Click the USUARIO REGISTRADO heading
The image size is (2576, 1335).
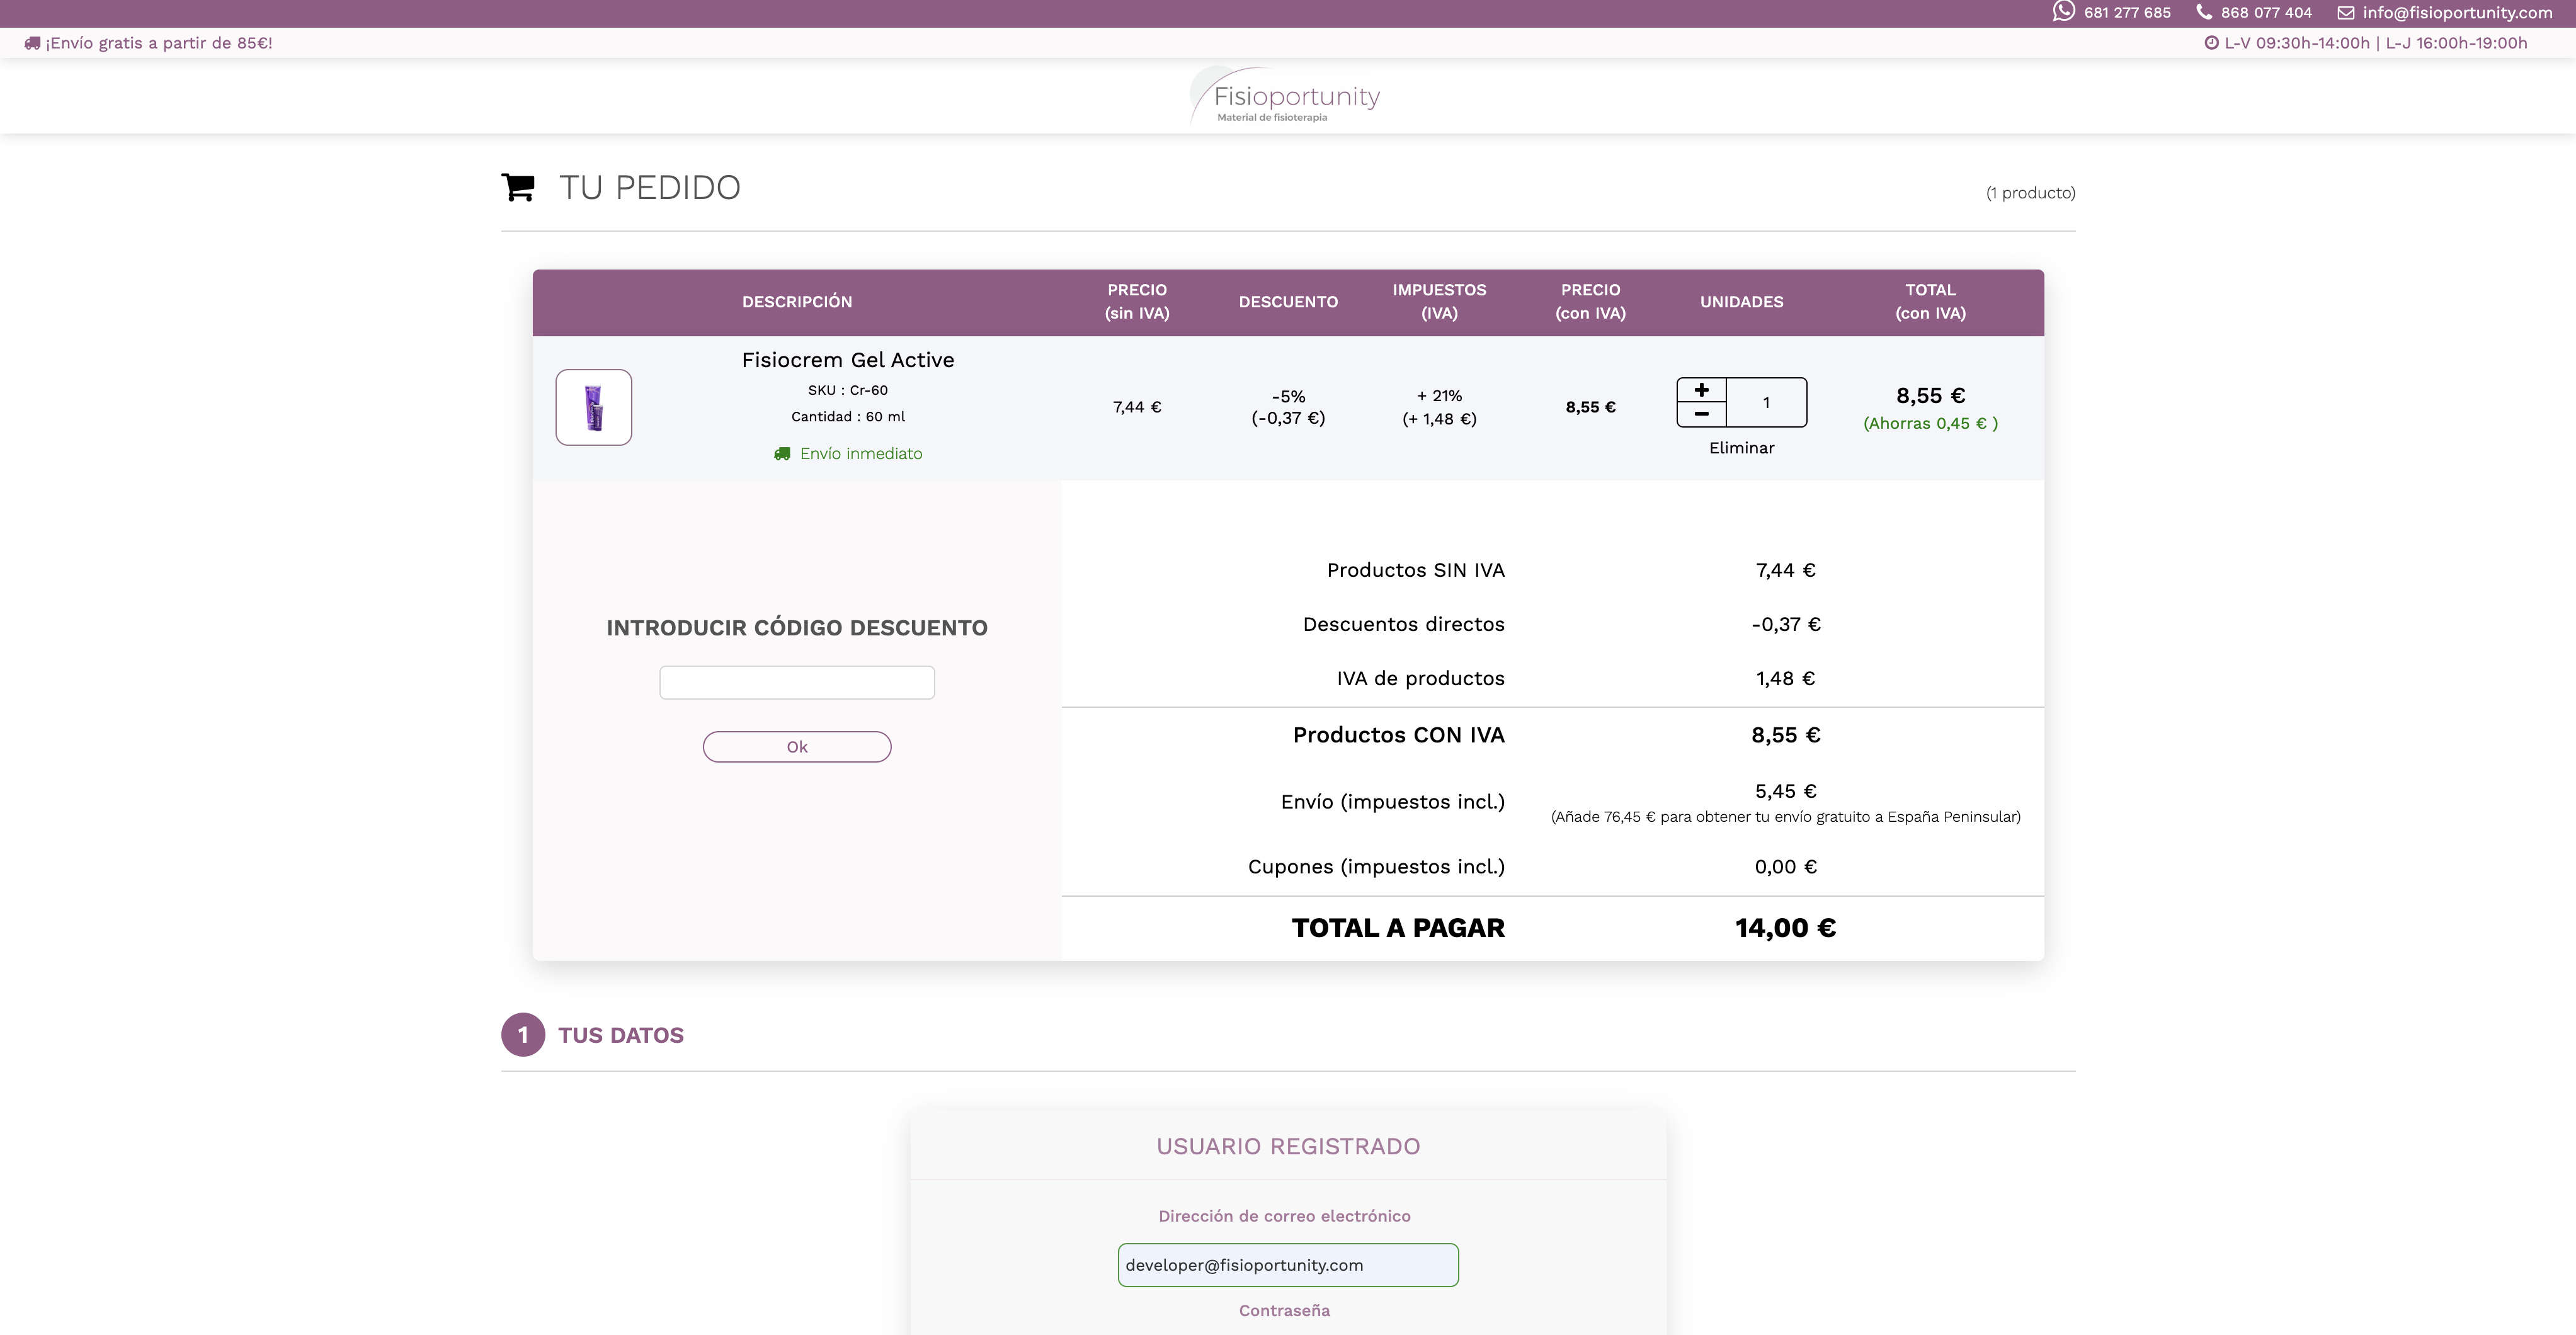point(1288,1147)
